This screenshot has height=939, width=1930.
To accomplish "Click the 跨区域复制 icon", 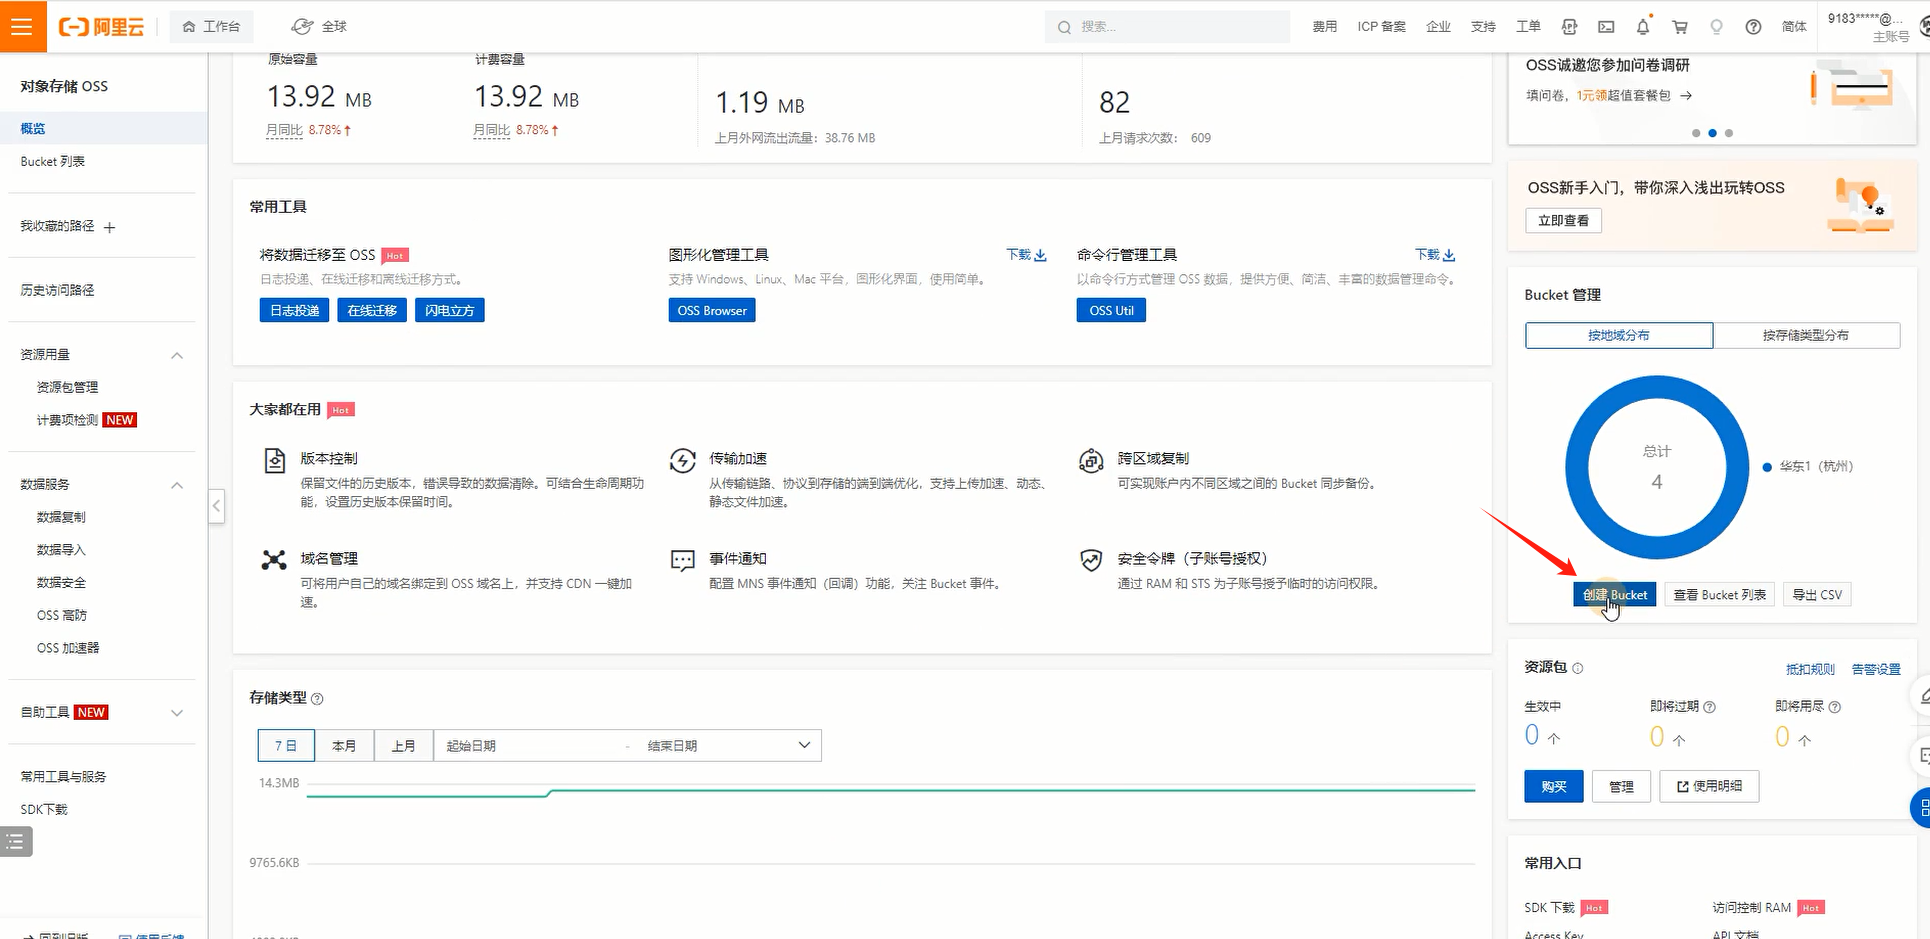I will tap(1091, 461).
